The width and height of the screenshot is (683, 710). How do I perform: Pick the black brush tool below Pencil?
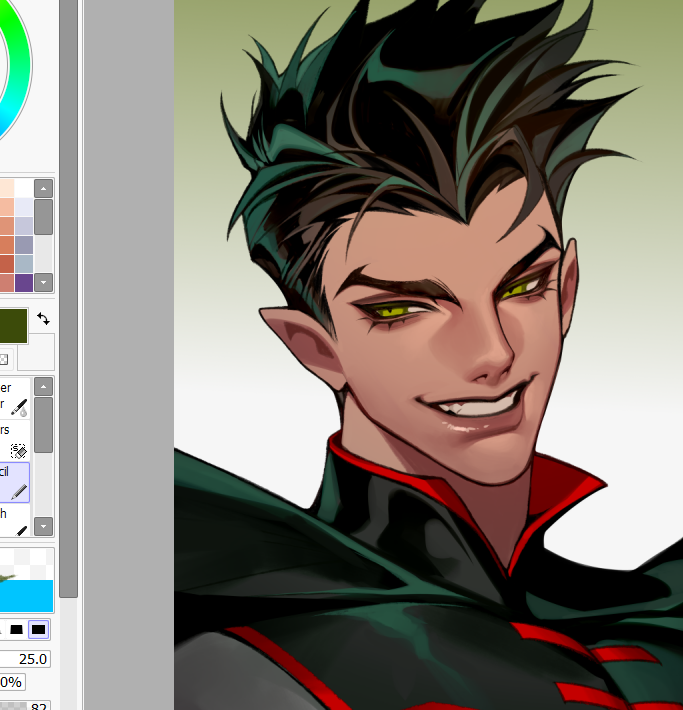coord(14,521)
